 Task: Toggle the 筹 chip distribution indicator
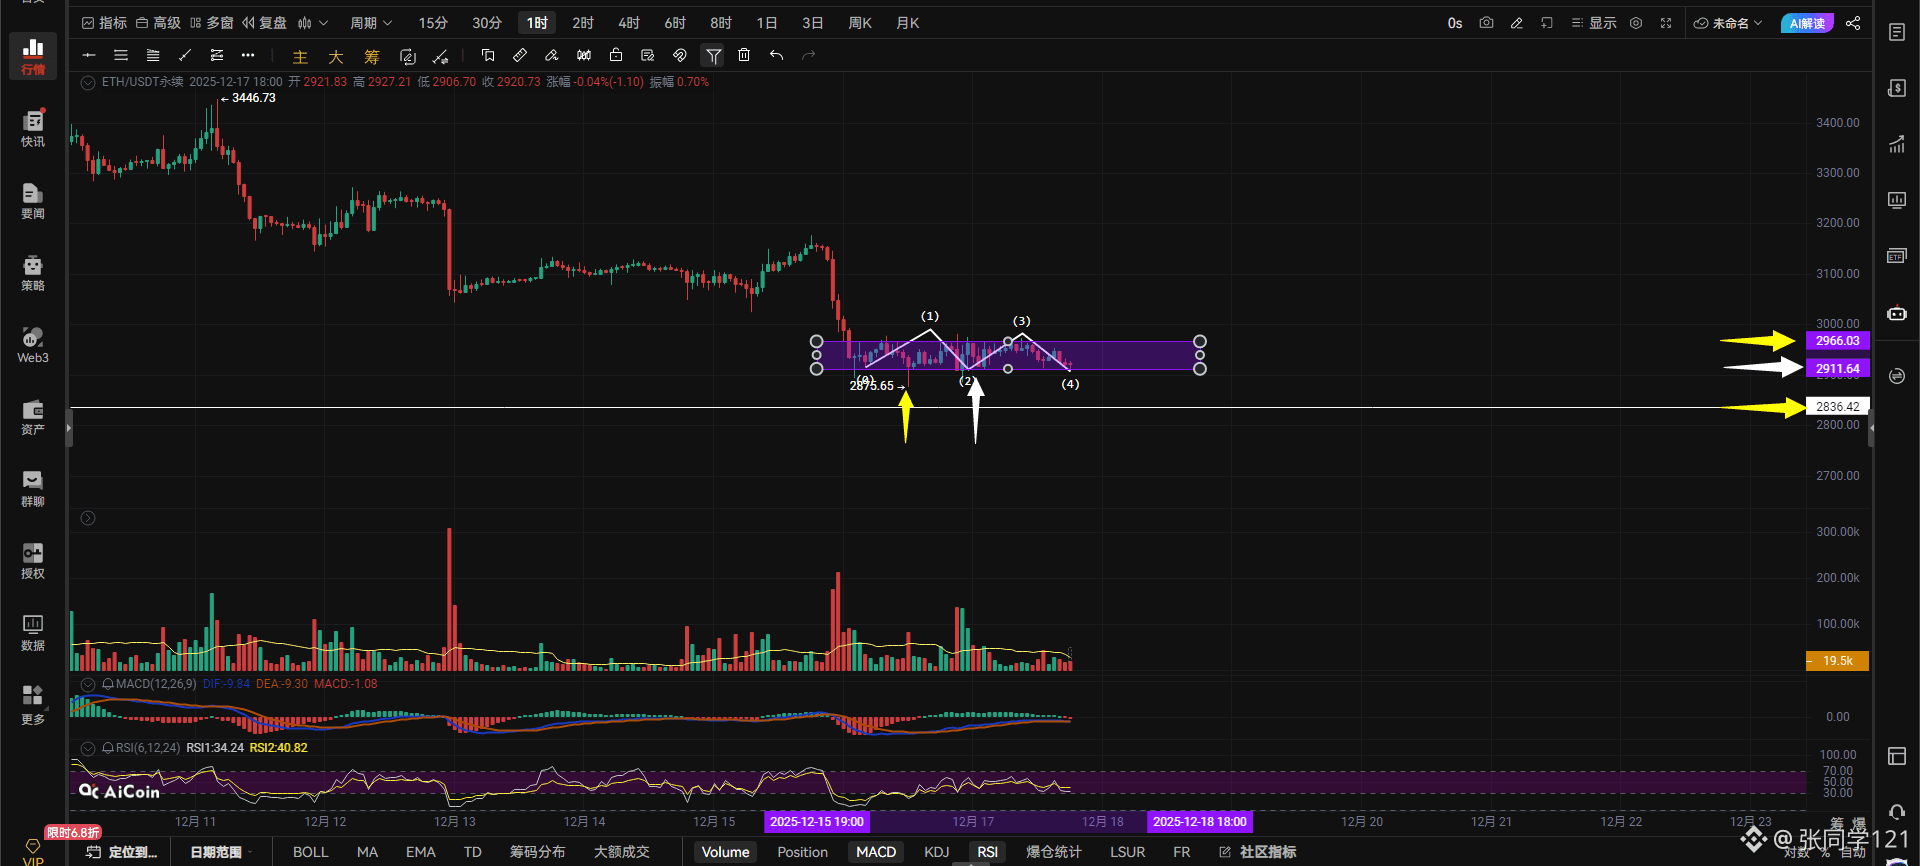coord(372,57)
